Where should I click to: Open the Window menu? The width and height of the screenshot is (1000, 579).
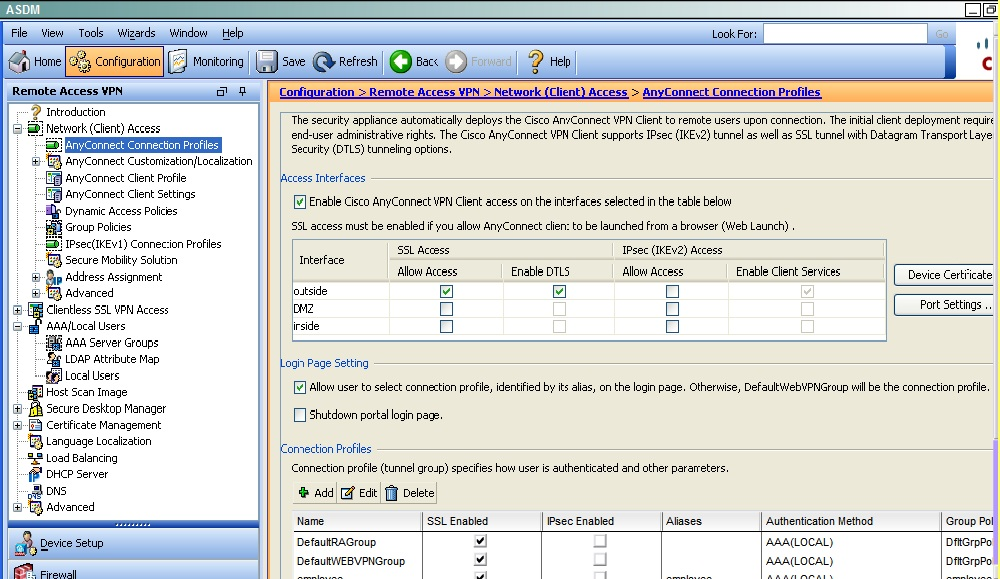(188, 33)
